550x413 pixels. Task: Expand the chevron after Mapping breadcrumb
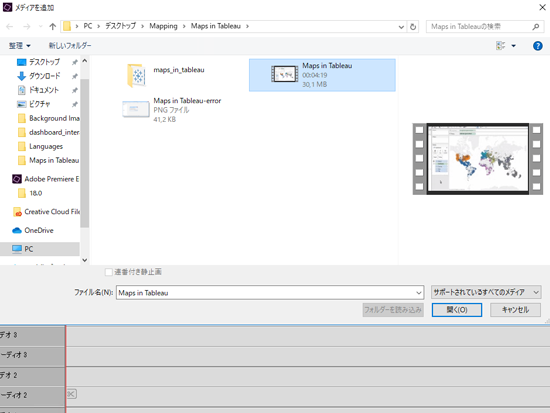[184, 26]
